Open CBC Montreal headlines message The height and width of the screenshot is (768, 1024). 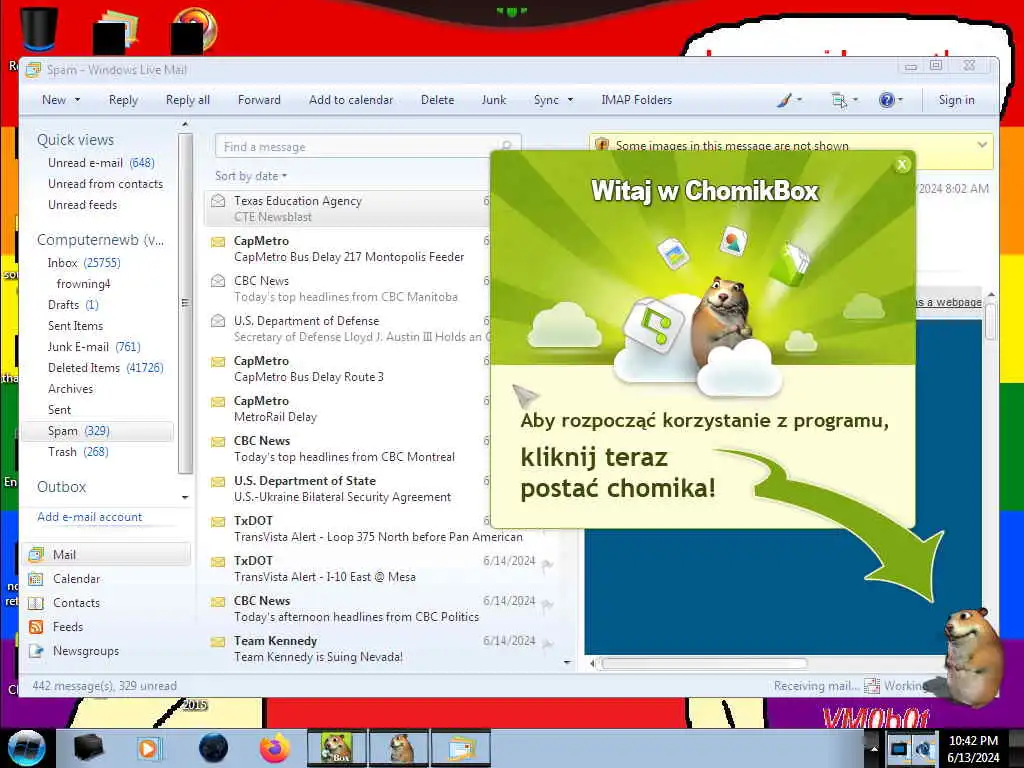(349, 449)
